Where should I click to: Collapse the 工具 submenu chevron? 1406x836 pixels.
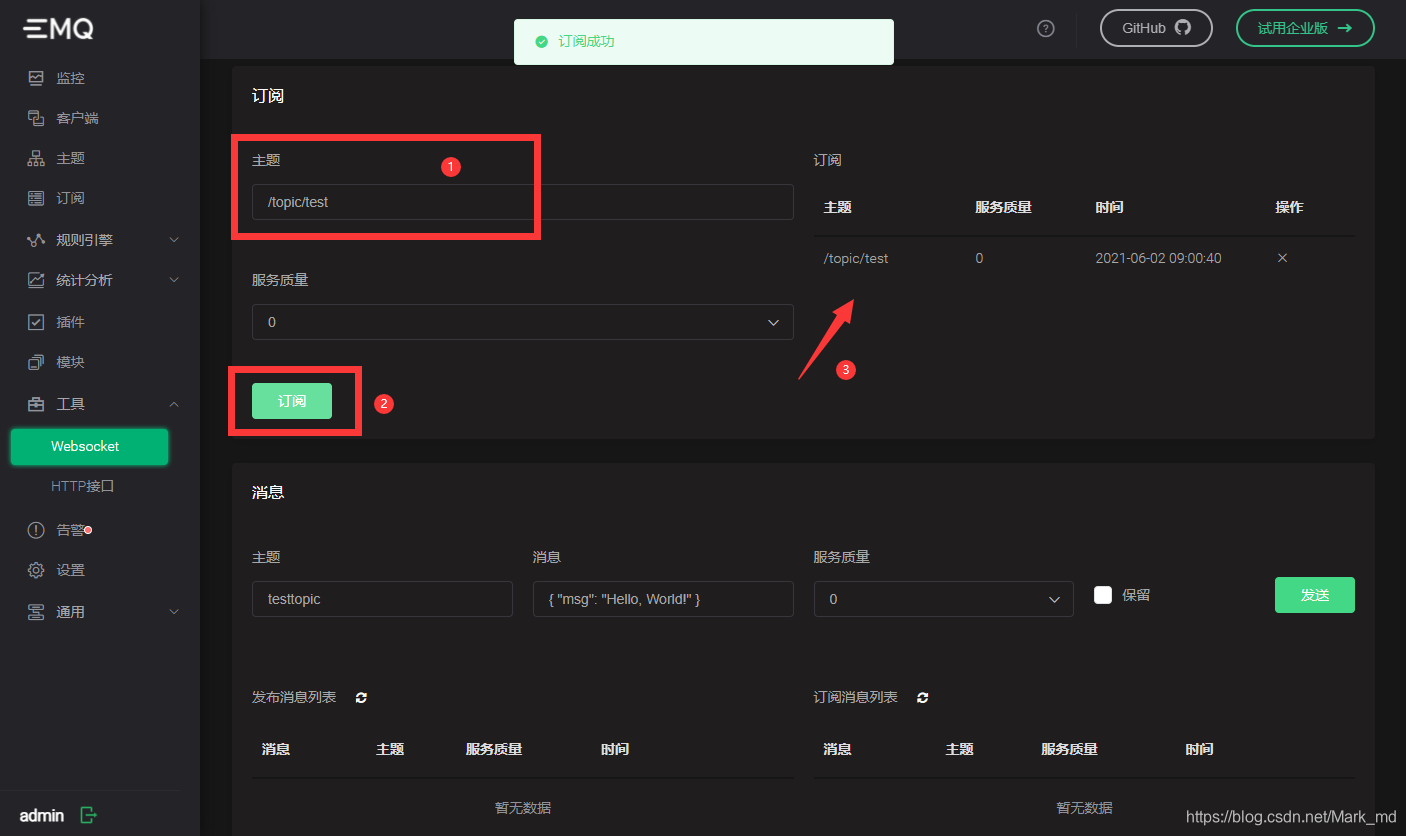pyautogui.click(x=174, y=404)
